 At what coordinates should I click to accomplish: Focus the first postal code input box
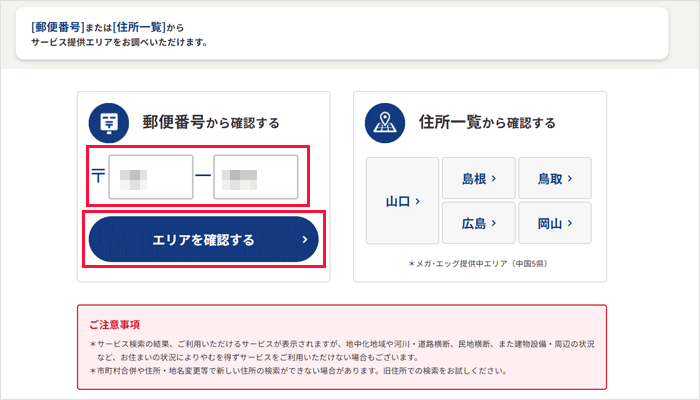[151, 177]
